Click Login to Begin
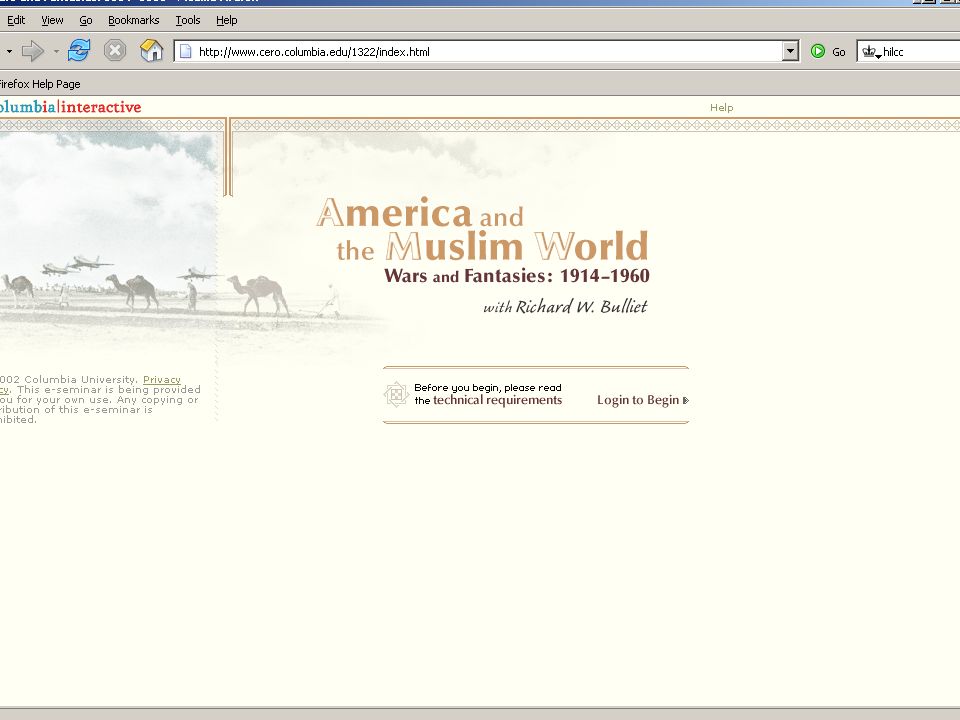Screen dimensions: 960x720 click(642, 400)
